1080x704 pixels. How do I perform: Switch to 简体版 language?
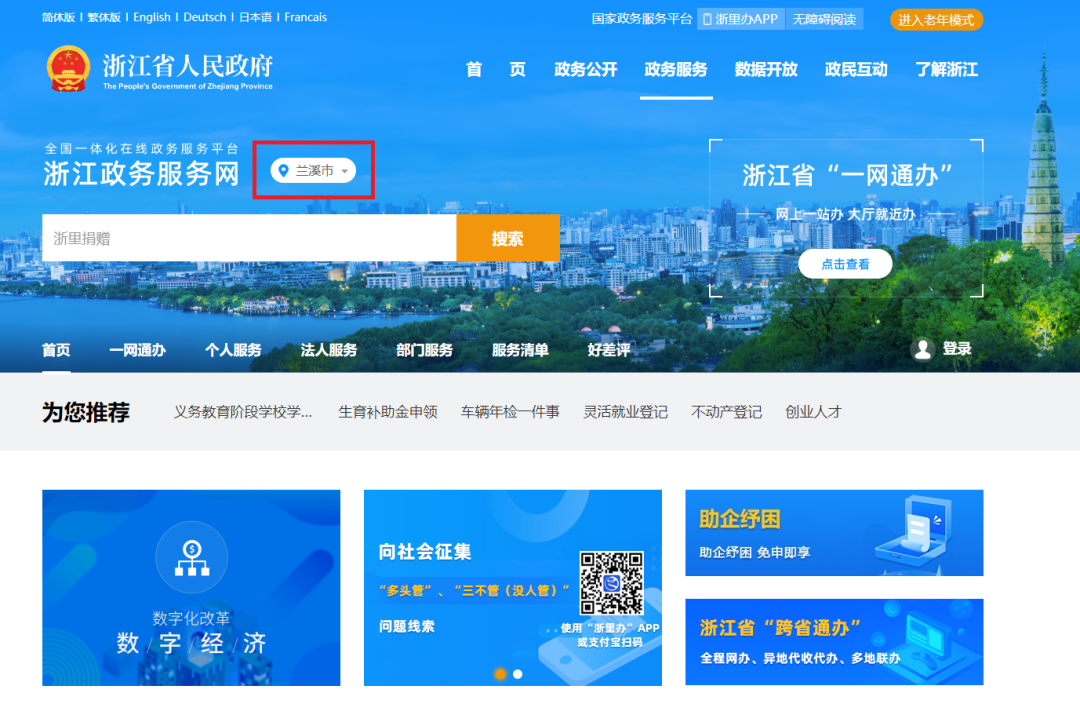pyautogui.click(x=59, y=17)
